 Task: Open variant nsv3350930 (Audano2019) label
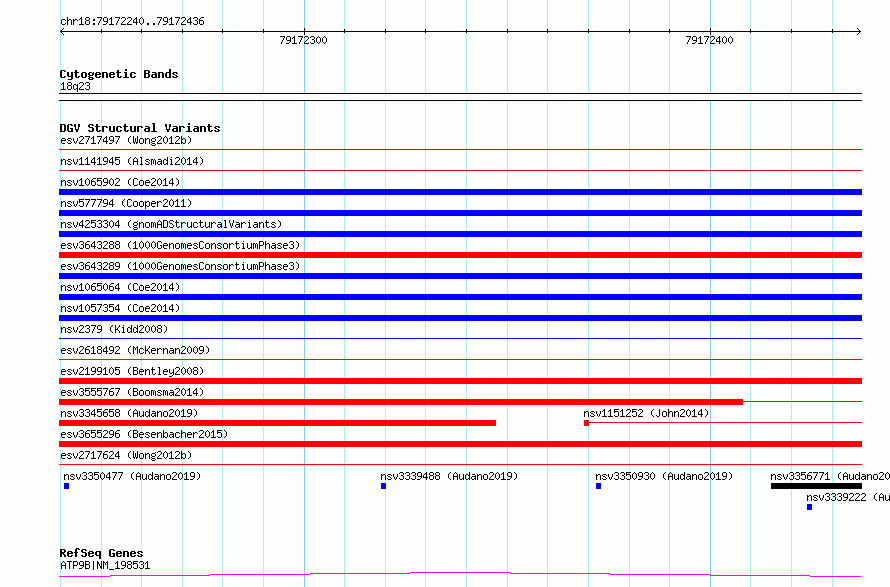coord(664,476)
